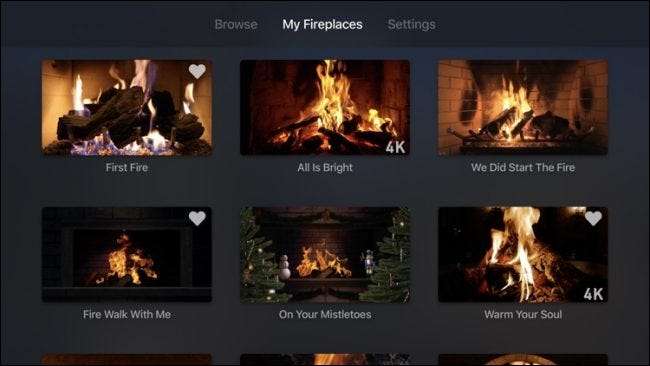650x366 pixels.
Task: Open the All Is Bright fireplace thumbnail
Action: coord(325,108)
